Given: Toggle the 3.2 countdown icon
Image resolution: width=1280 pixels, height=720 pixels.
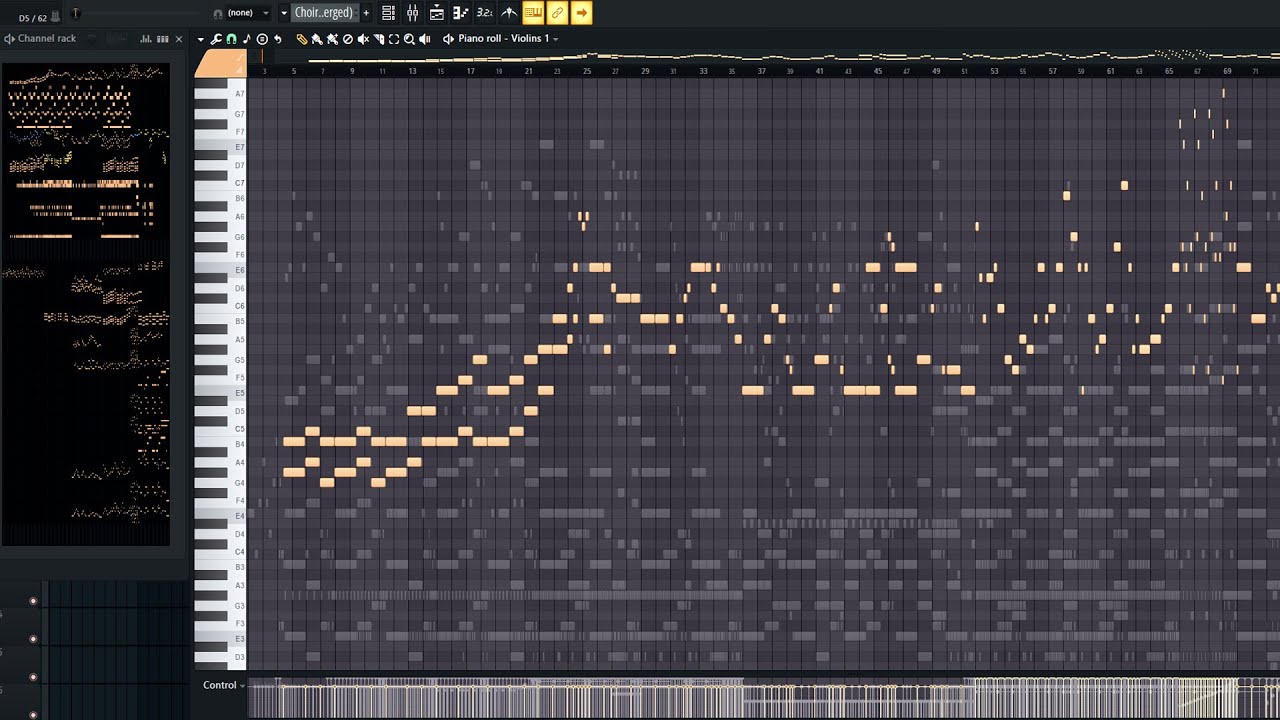Looking at the screenshot, I should [485, 13].
